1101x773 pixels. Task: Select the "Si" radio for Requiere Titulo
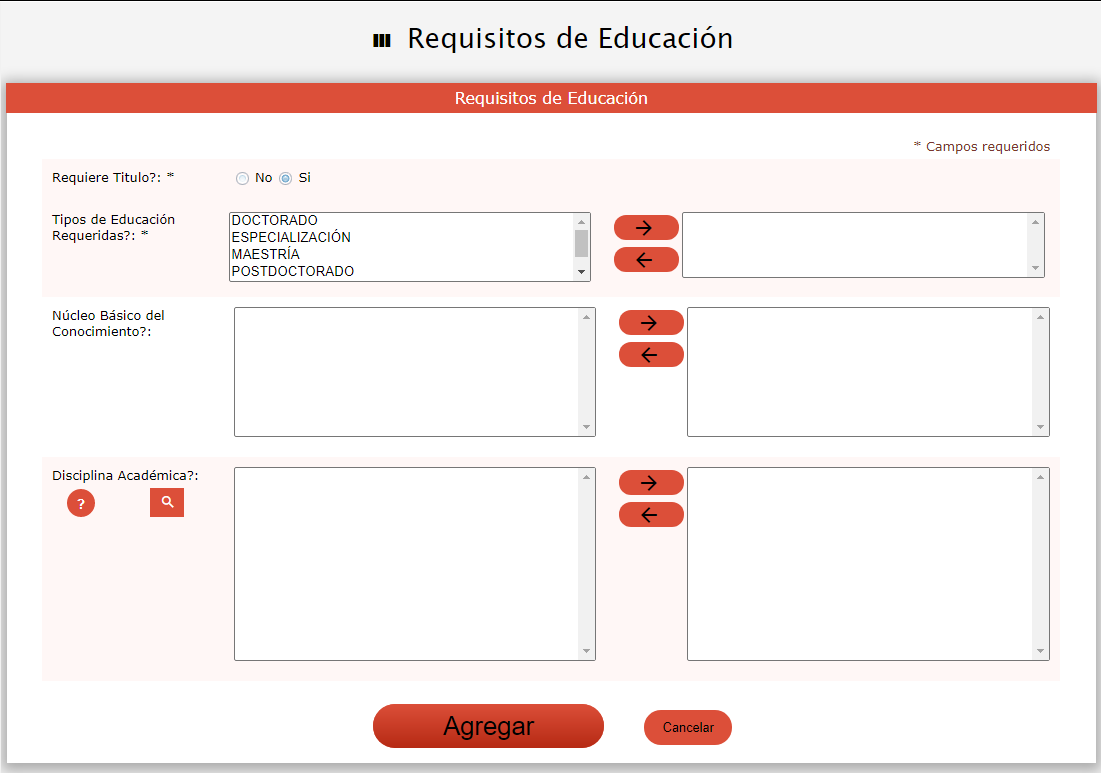(285, 179)
